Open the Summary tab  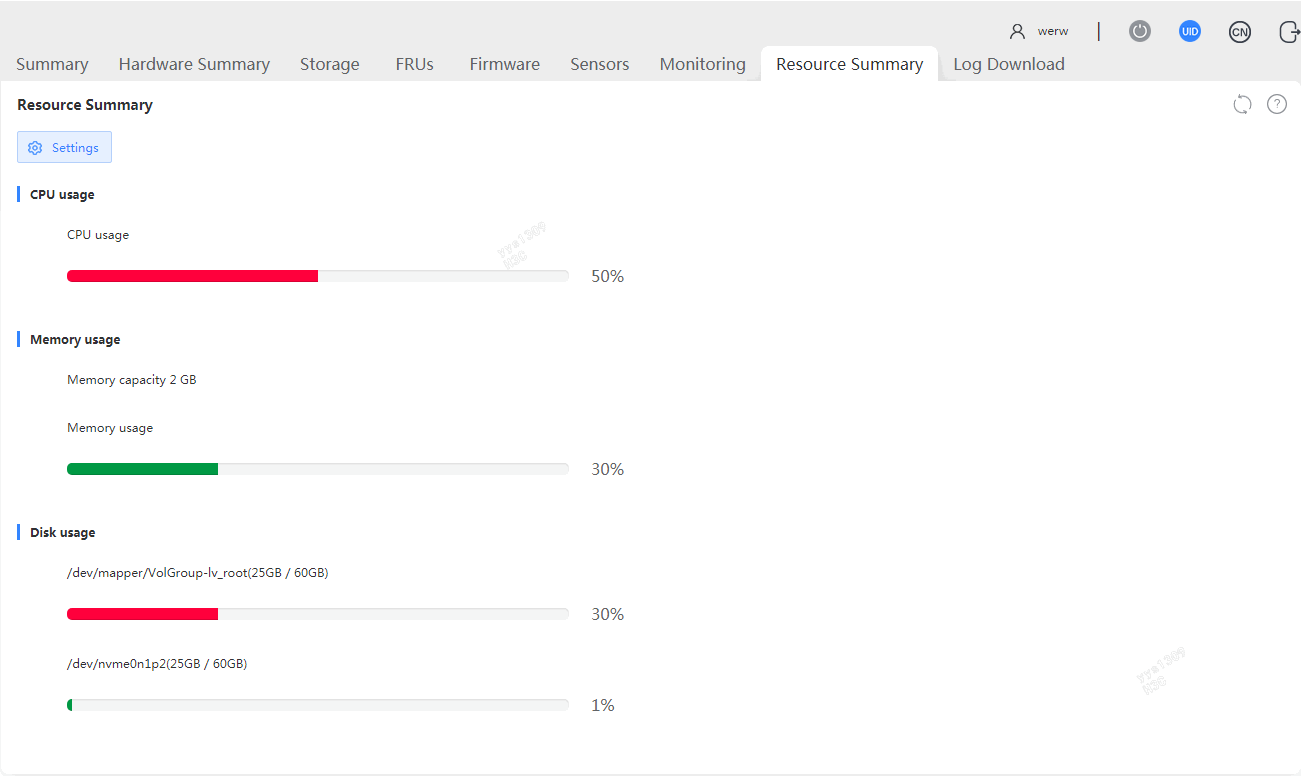(x=52, y=64)
